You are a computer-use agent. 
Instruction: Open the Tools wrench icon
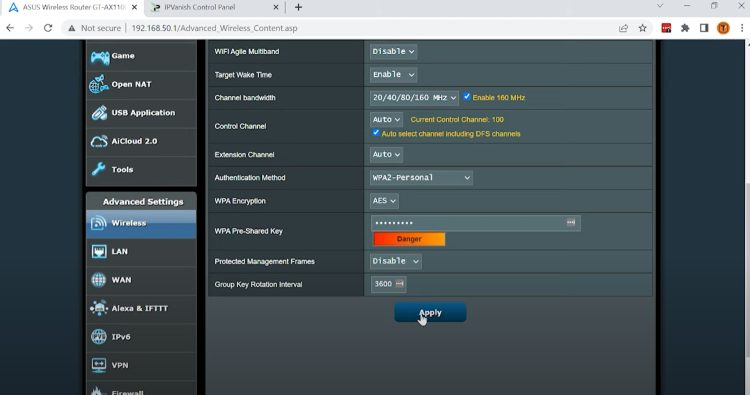pos(99,169)
